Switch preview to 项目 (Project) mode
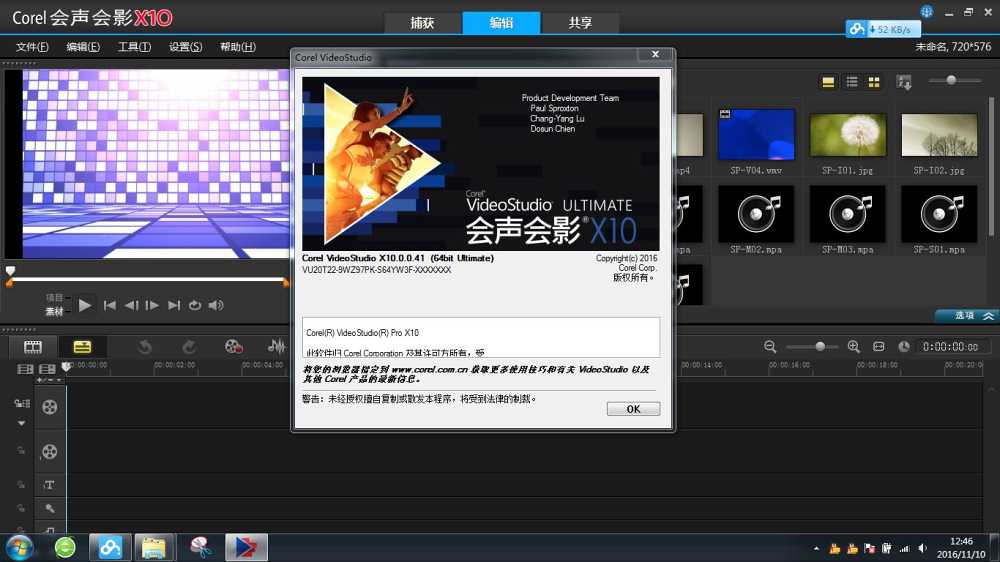The width and height of the screenshot is (1000, 562). (x=54, y=297)
